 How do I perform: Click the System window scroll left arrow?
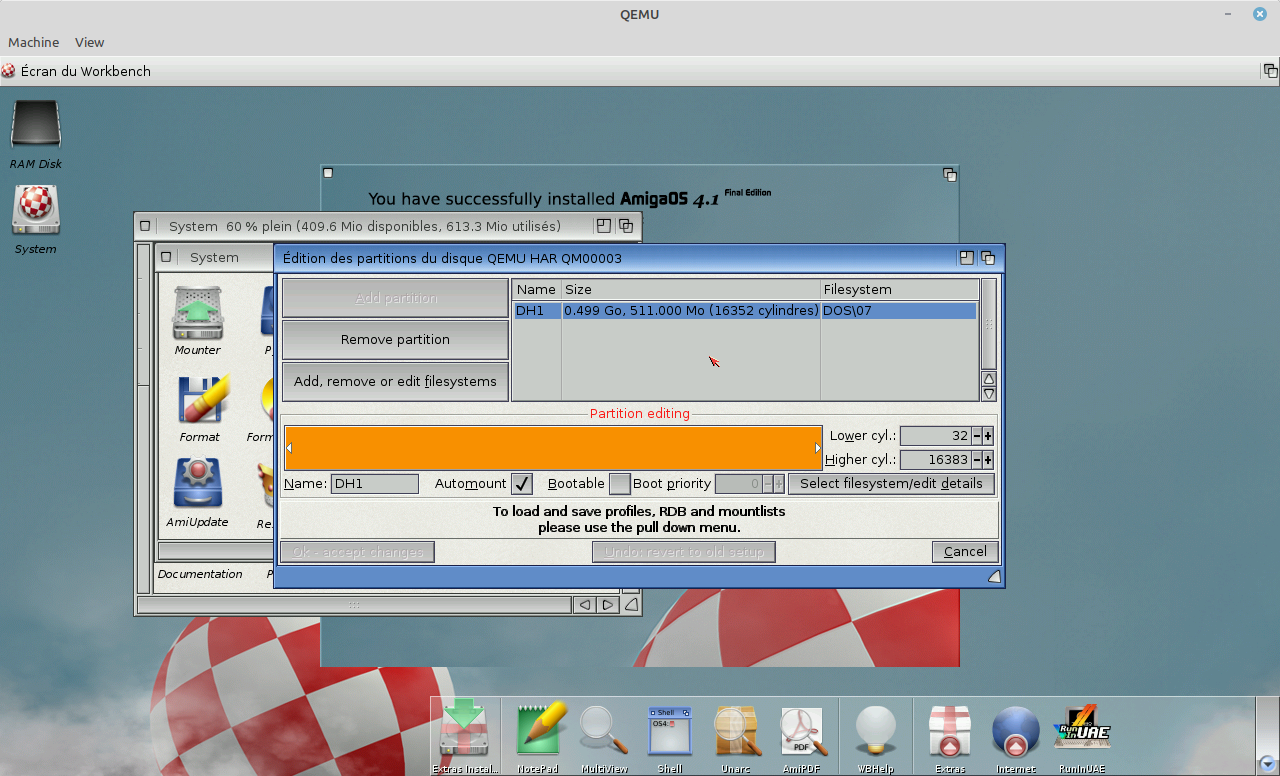pos(585,605)
